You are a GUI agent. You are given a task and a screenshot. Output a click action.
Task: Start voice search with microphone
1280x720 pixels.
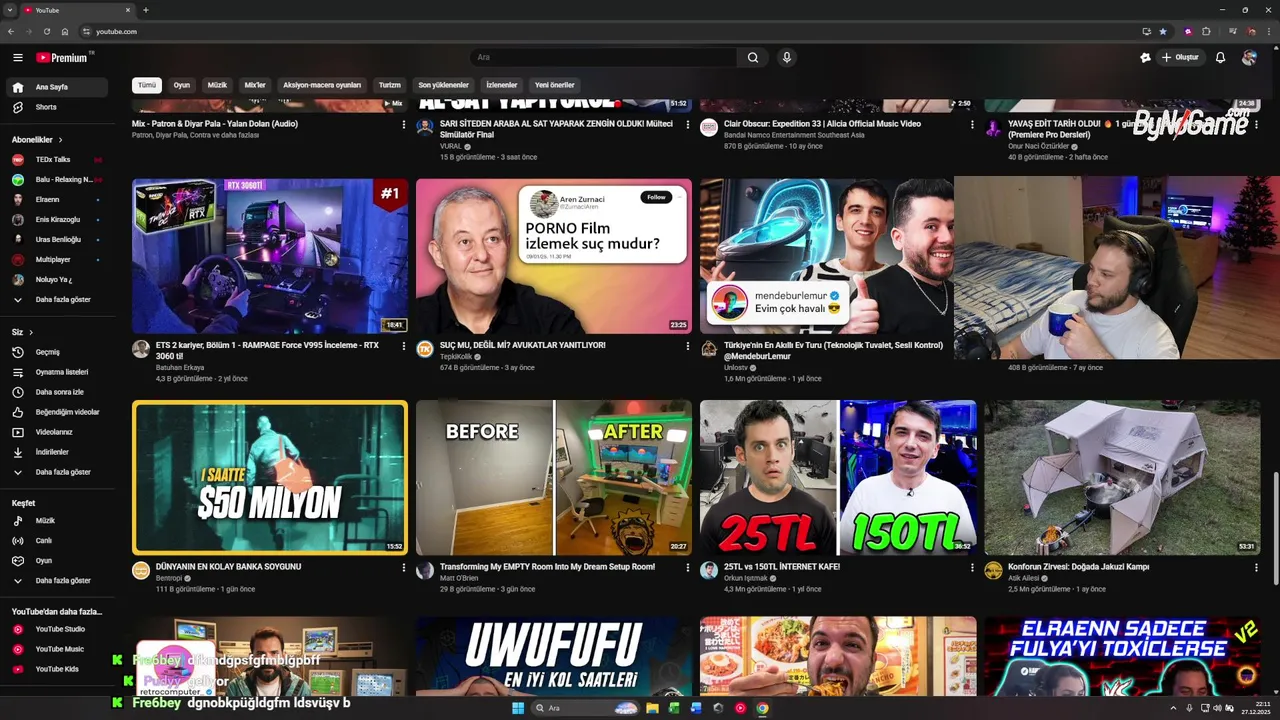787,58
